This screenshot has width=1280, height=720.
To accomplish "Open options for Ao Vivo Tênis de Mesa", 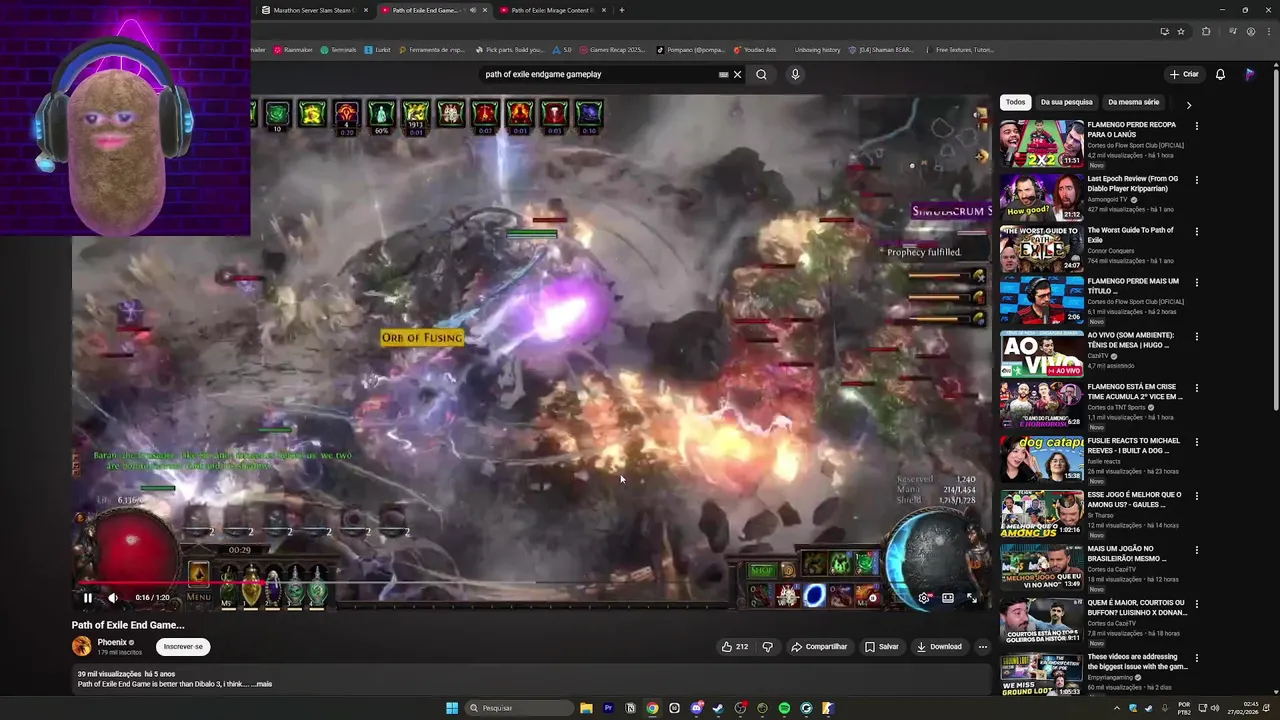I will tap(1197, 336).
